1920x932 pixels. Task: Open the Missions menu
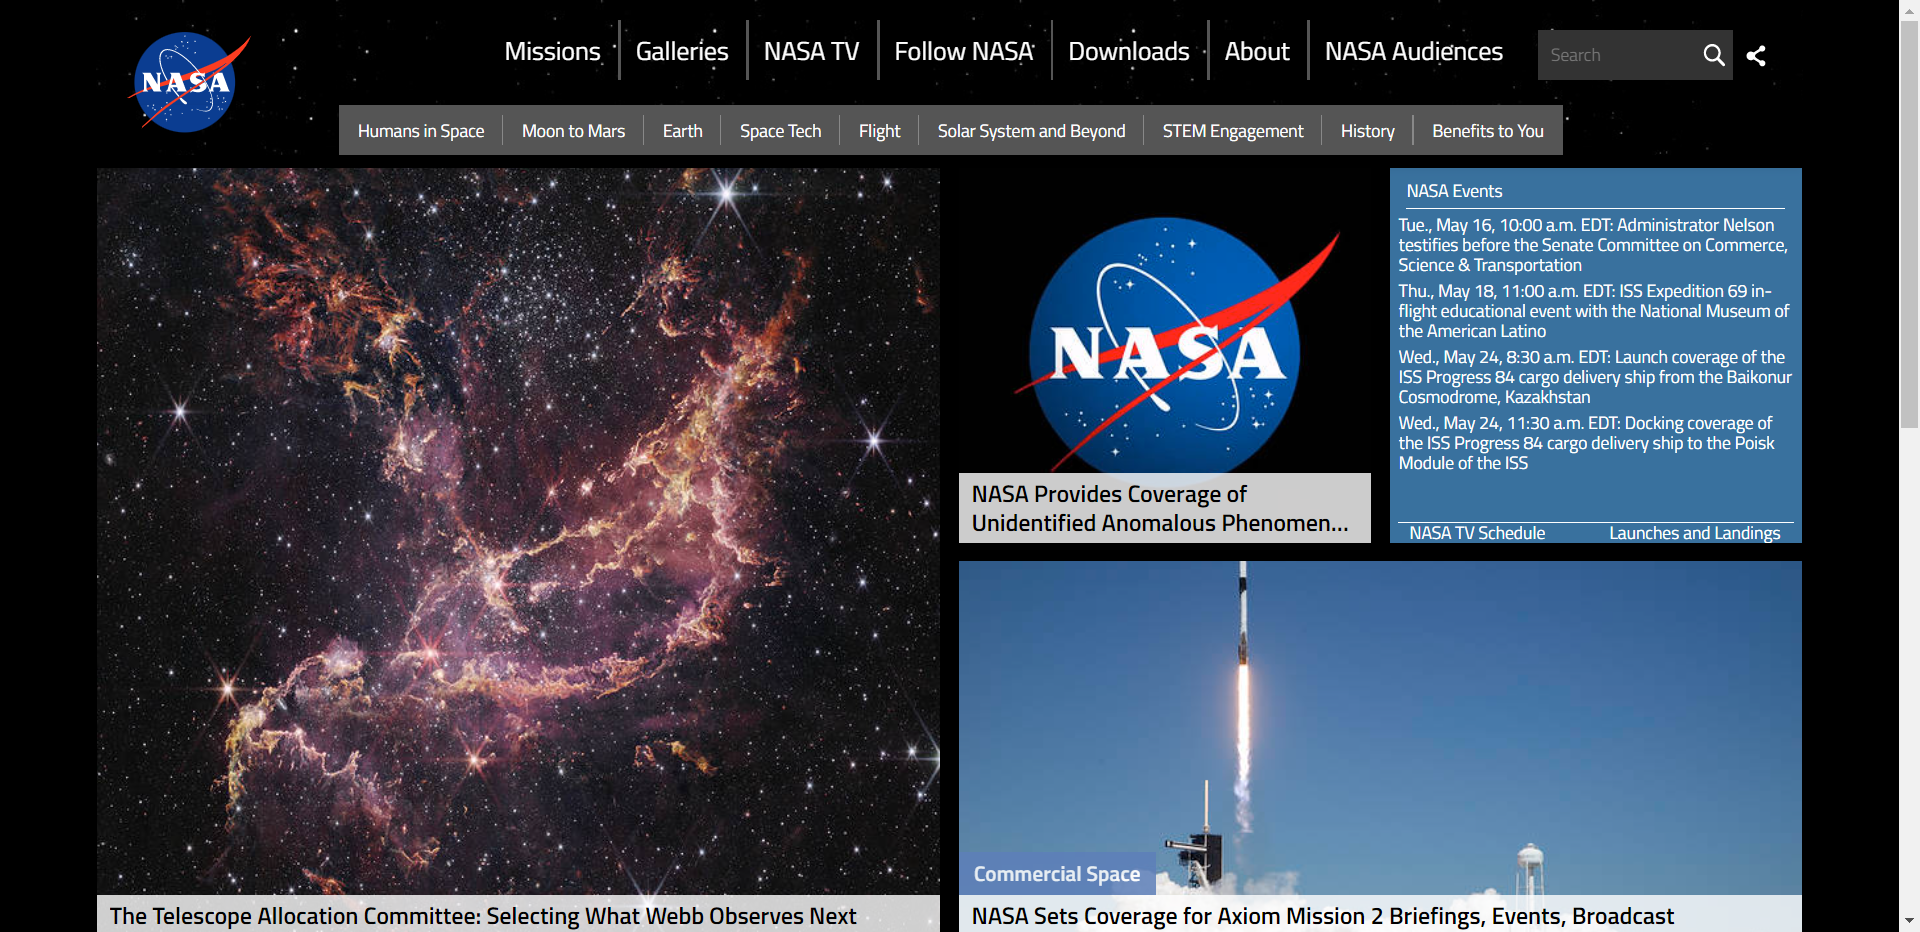tap(552, 51)
